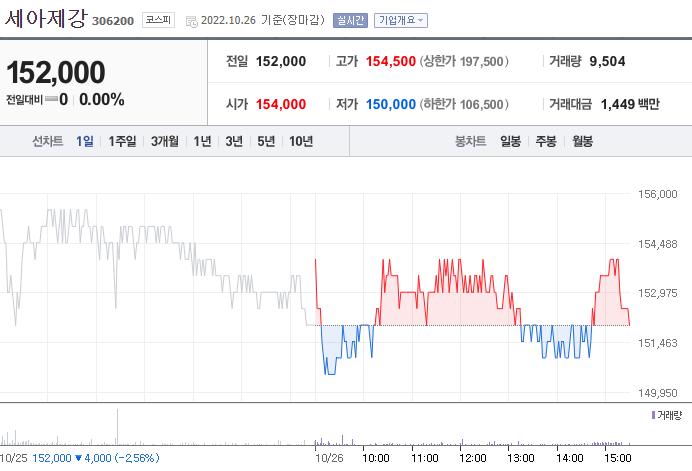The height and width of the screenshot is (471, 692).
Task: Click the 실시간 realtime button
Action: (350, 20)
